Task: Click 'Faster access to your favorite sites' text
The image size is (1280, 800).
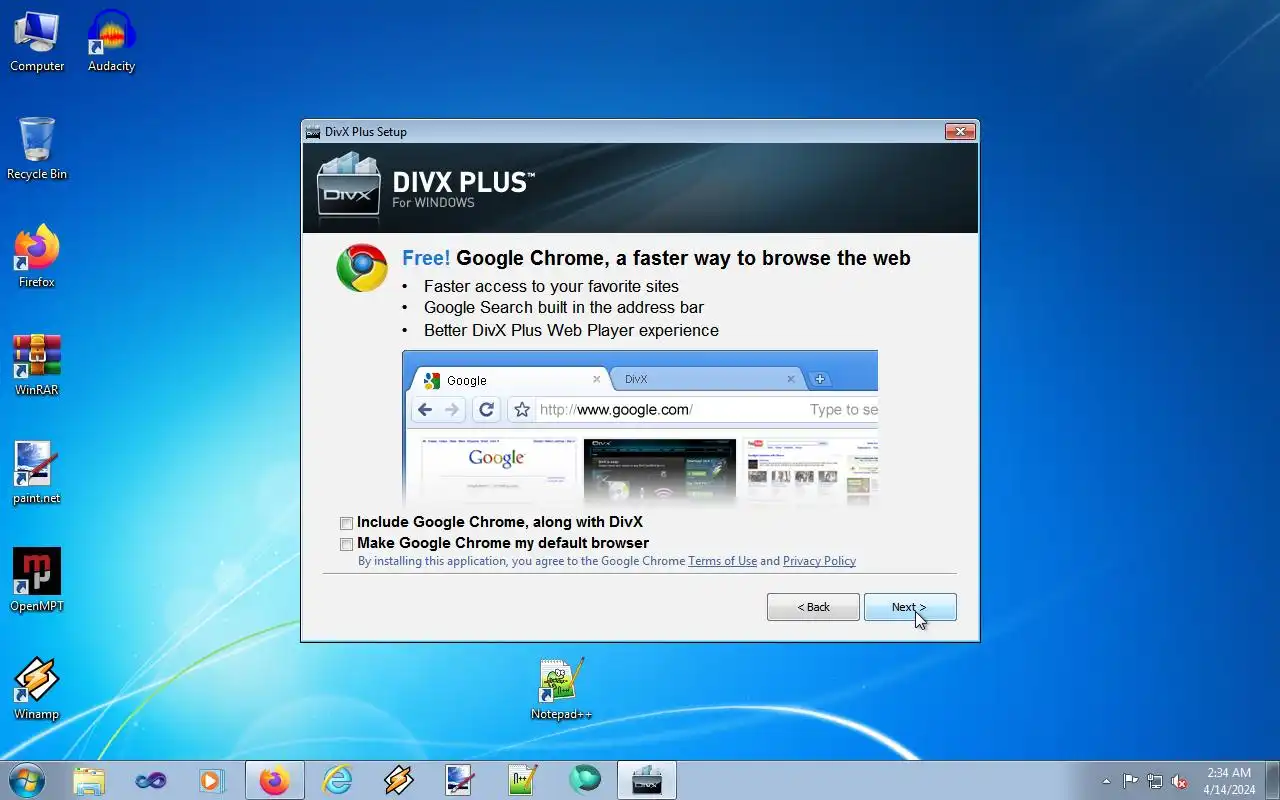Action: 551,286
